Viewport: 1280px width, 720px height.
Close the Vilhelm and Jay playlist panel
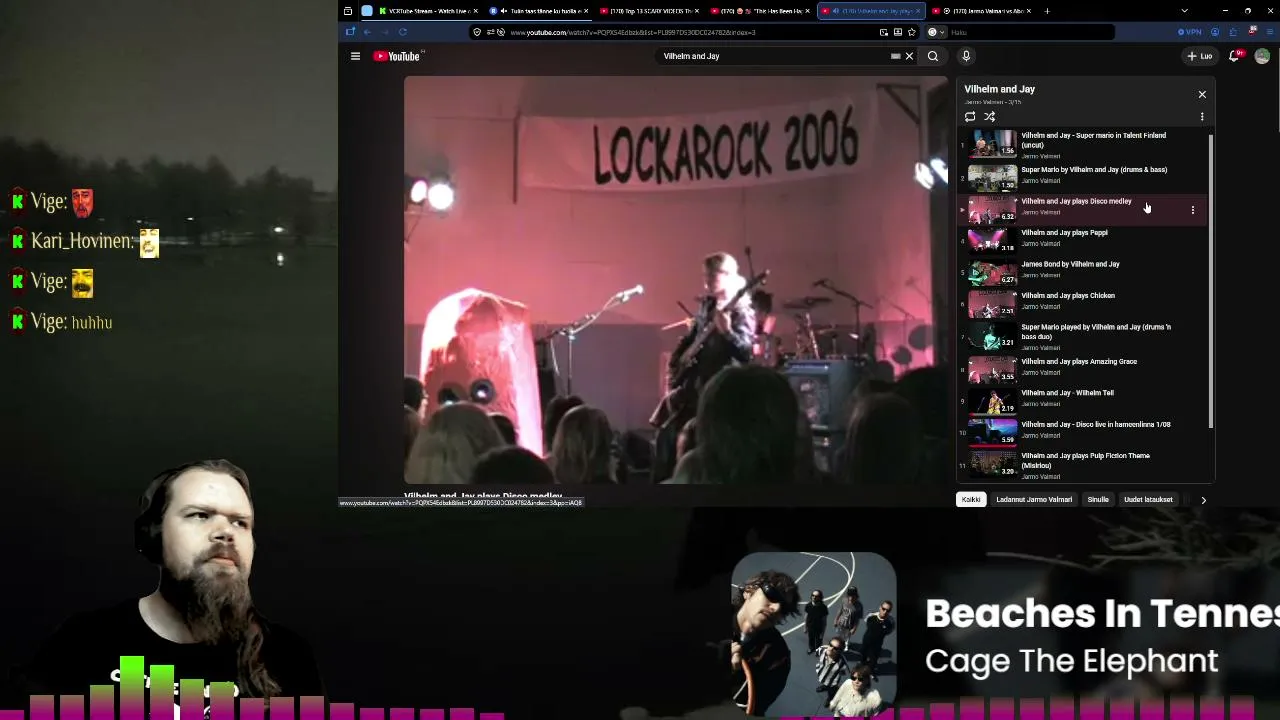(x=1202, y=94)
